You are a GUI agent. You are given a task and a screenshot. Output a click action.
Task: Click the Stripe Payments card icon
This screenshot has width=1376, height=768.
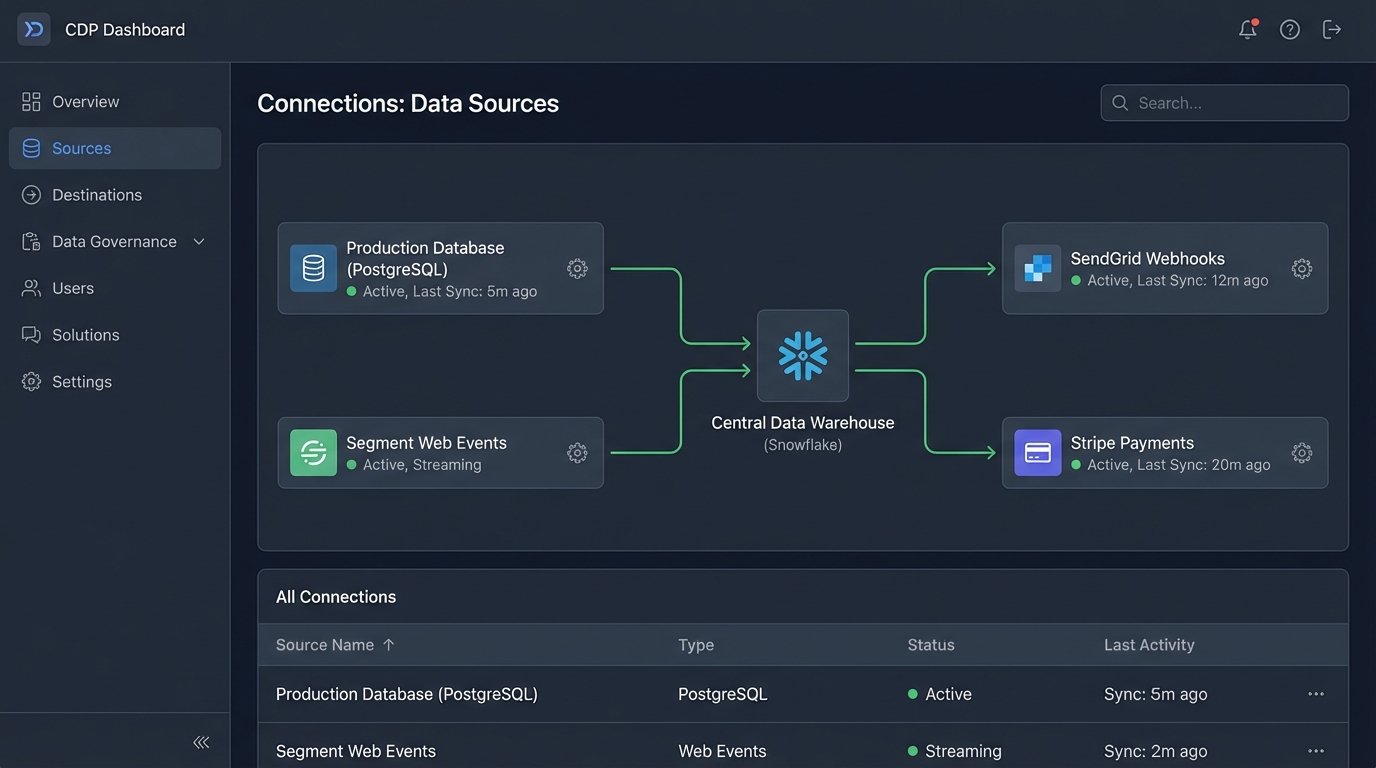click(1037, 453)
